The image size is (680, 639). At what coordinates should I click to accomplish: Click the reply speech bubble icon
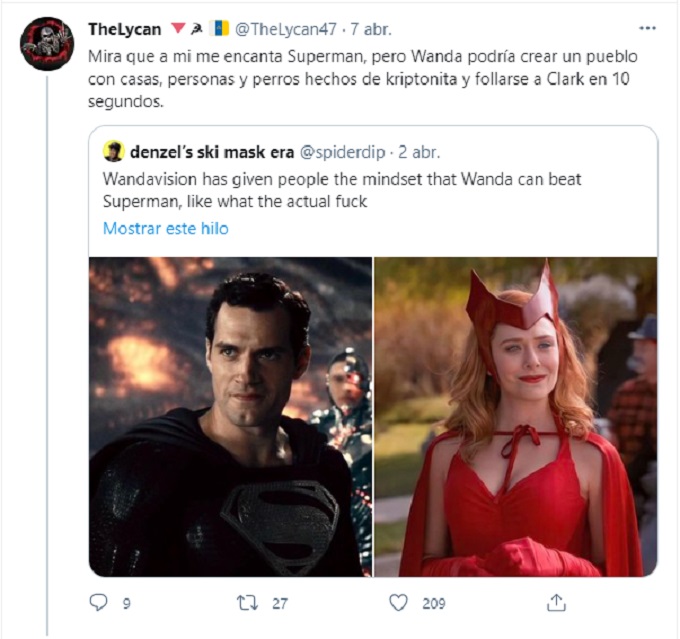(98, 602)
